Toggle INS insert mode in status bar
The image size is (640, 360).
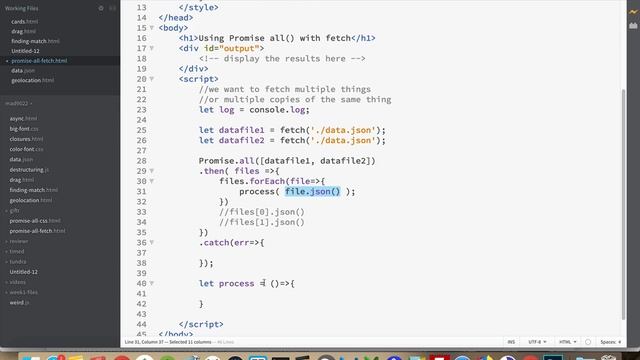click(x=511, y=342)
